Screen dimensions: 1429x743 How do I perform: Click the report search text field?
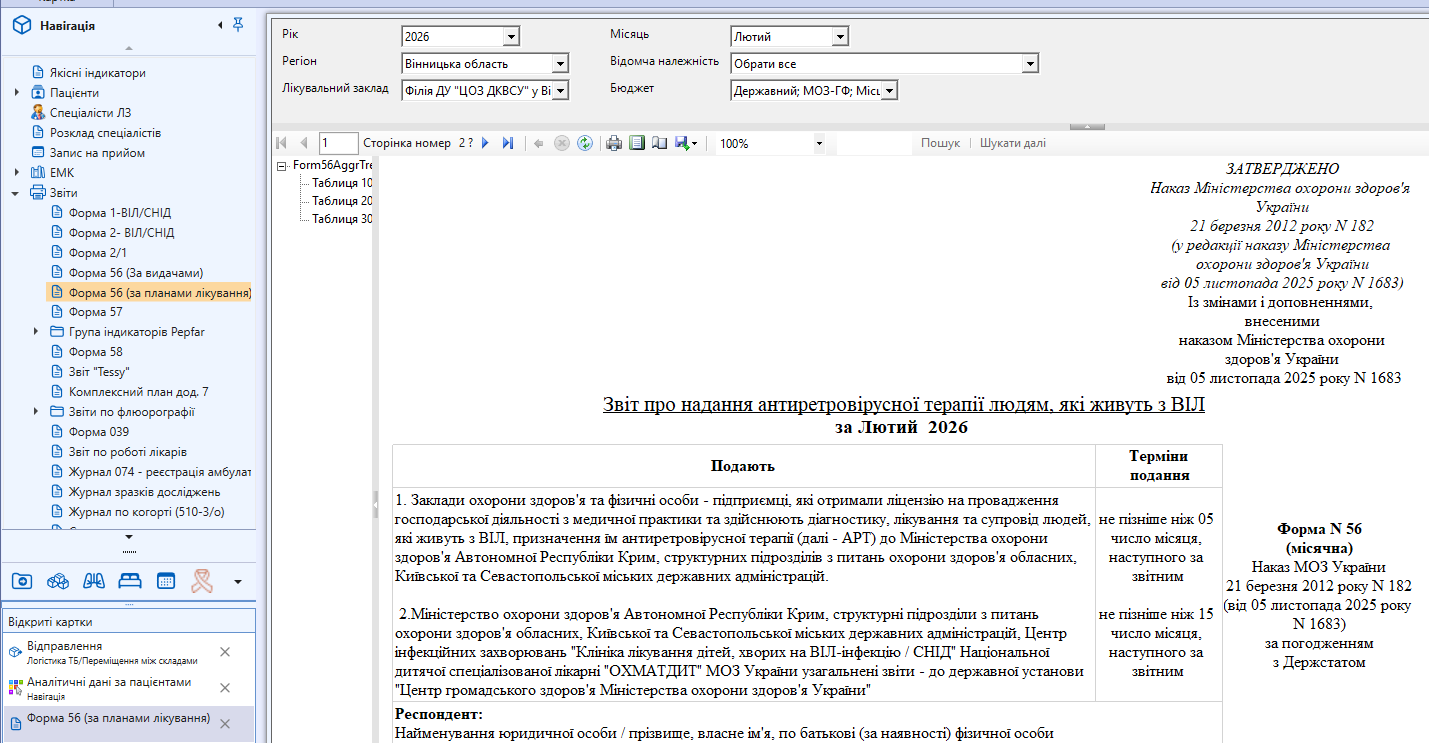873,143
